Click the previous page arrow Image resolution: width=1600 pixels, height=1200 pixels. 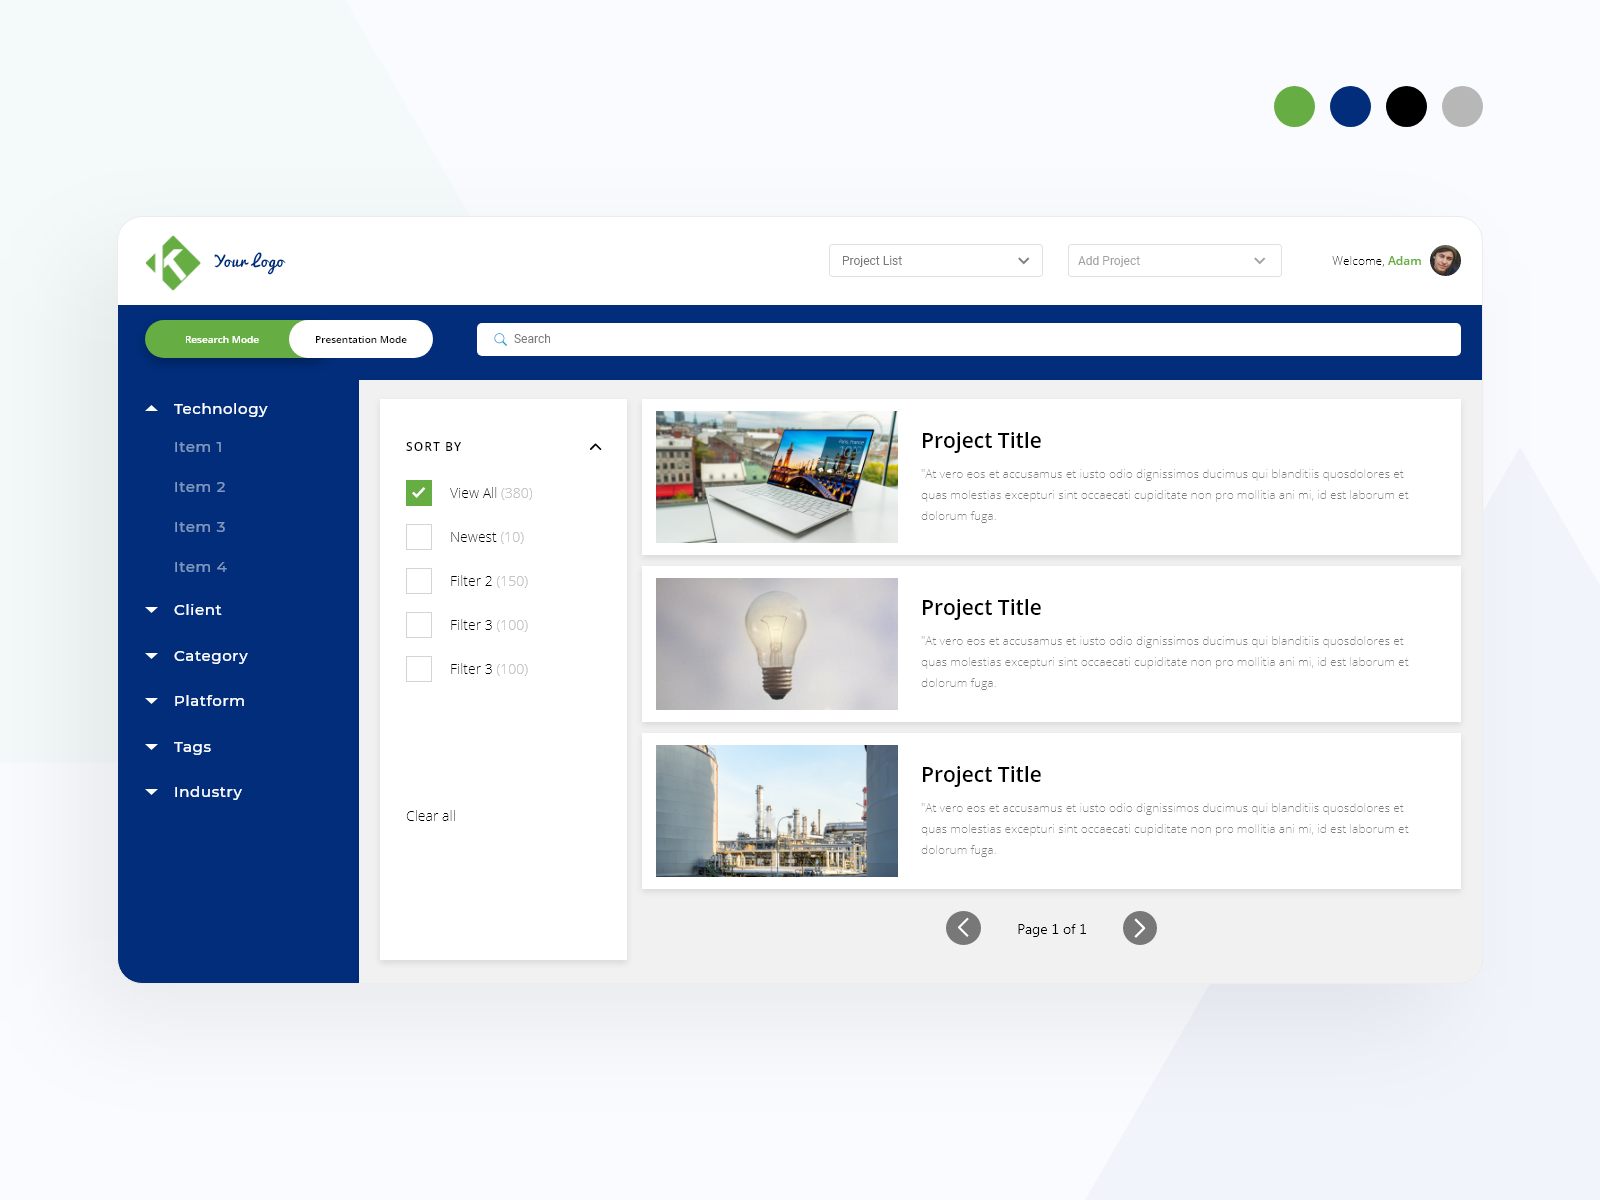(963, 928)
